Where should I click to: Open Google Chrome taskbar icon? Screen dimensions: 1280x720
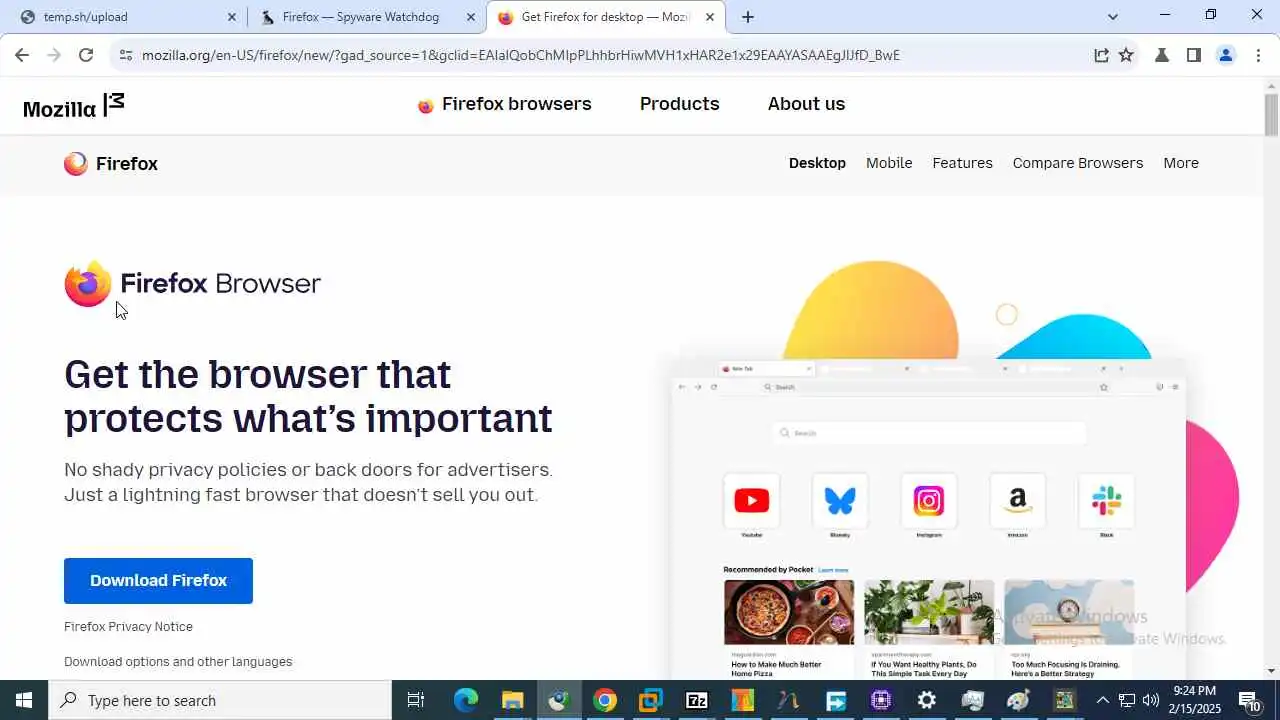[604, 700]
